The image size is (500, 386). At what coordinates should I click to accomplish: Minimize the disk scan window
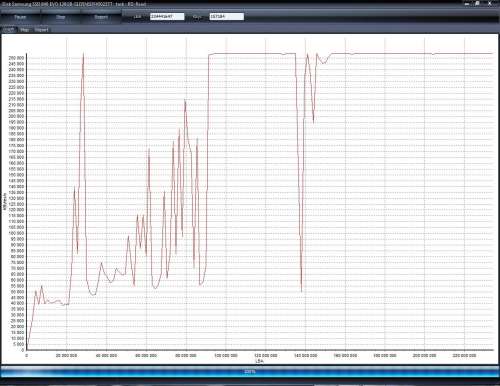[467, 3]
